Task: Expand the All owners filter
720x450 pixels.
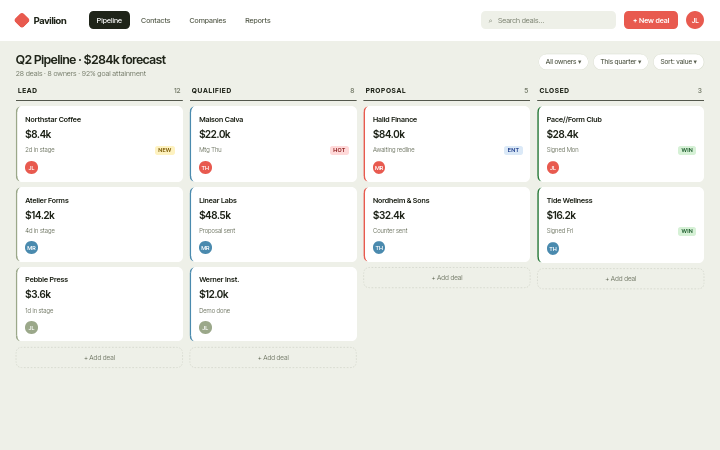Action: coord(563,62)
